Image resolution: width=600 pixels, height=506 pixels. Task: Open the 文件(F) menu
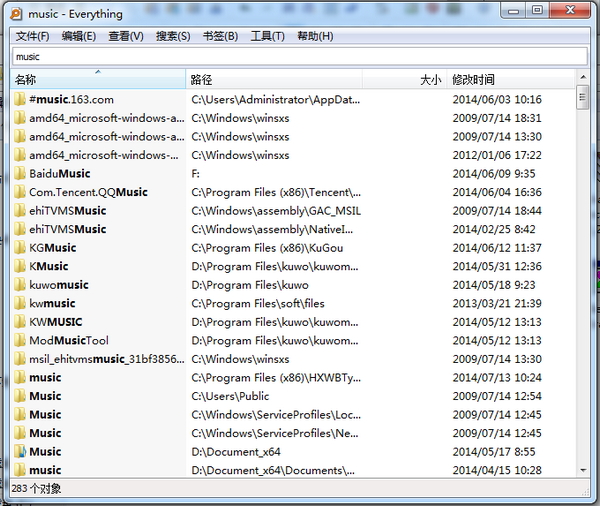pos(32,37)
